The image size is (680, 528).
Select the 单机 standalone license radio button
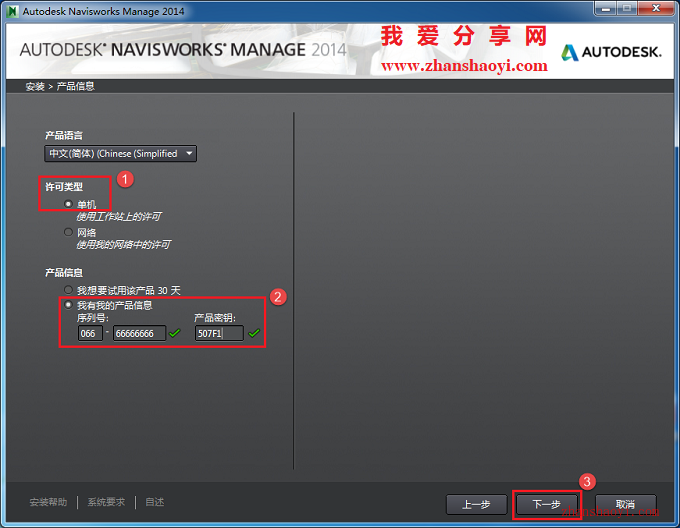pyautogui.click(x=68, y=204)
